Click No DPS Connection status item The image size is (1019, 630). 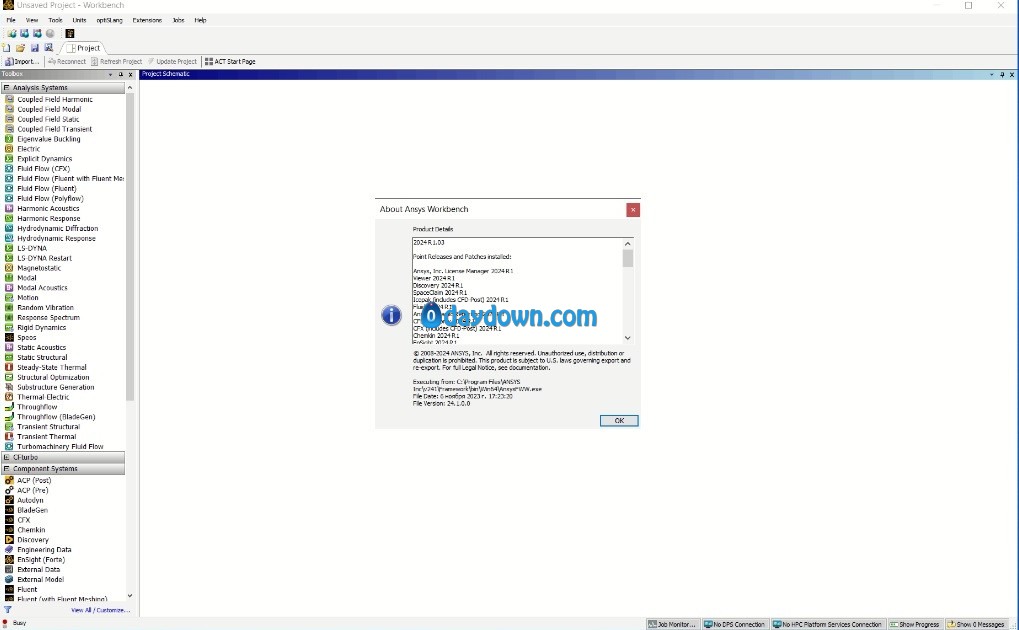pos(734,624)
